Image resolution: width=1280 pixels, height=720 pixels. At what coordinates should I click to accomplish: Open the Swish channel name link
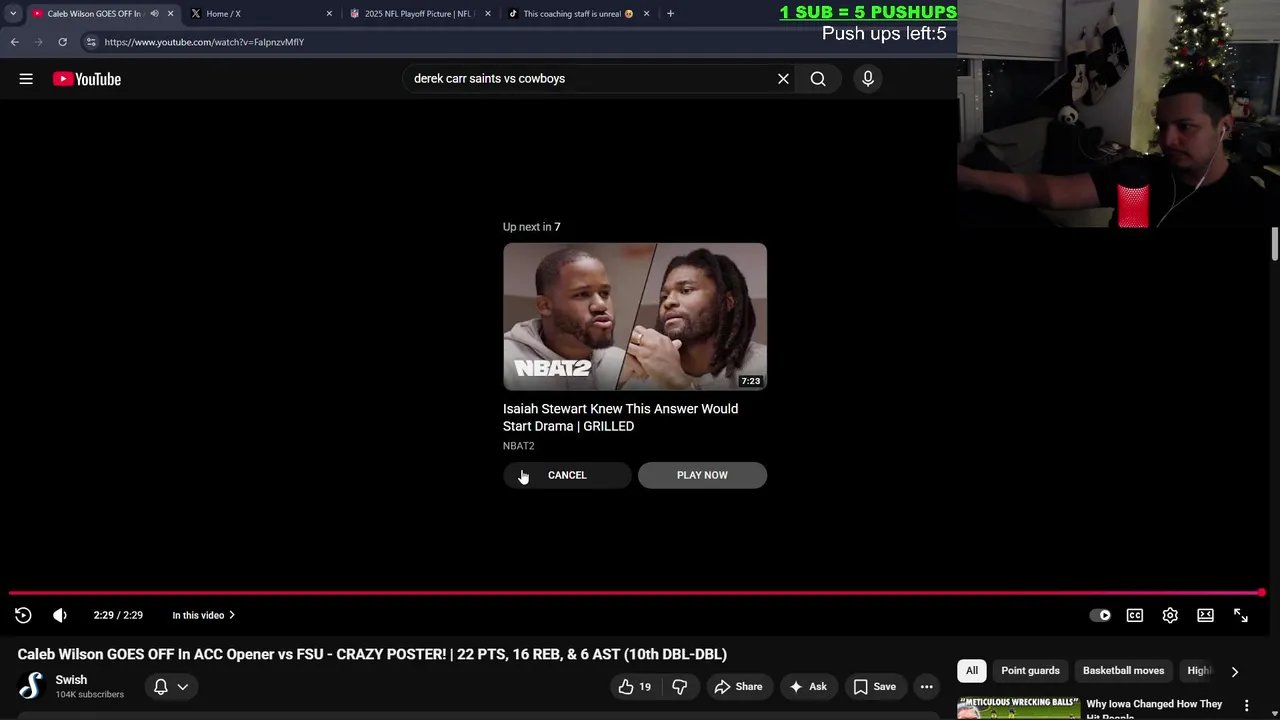[x=71, y=680]
